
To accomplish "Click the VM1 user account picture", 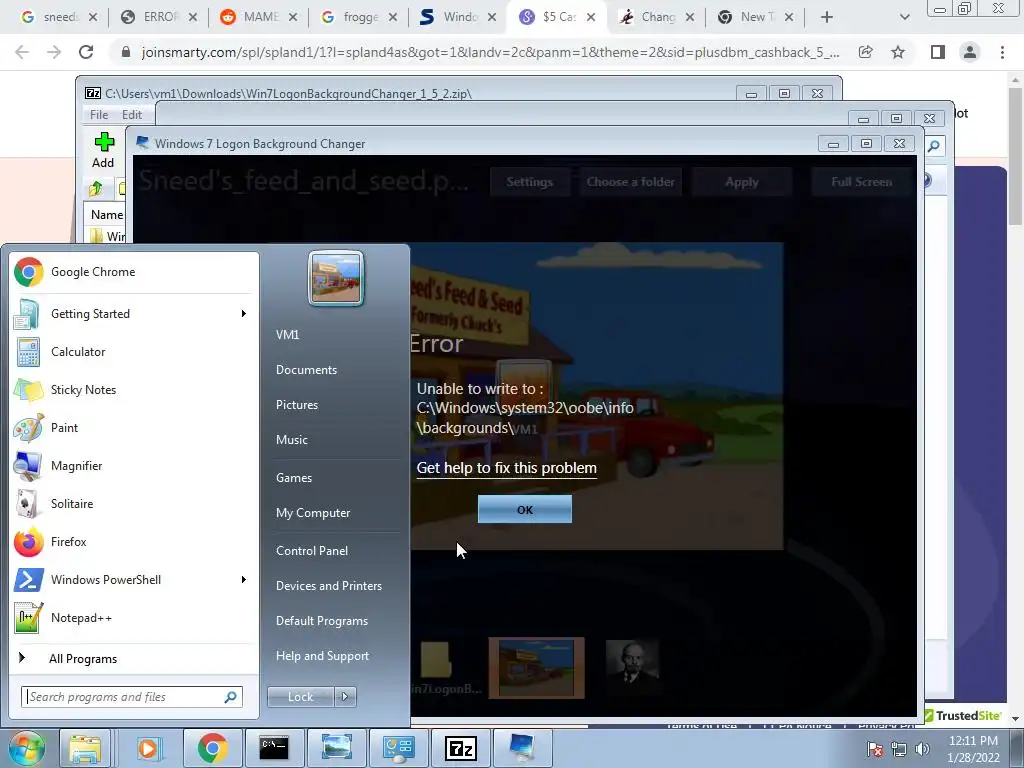I will click(336, 279).
